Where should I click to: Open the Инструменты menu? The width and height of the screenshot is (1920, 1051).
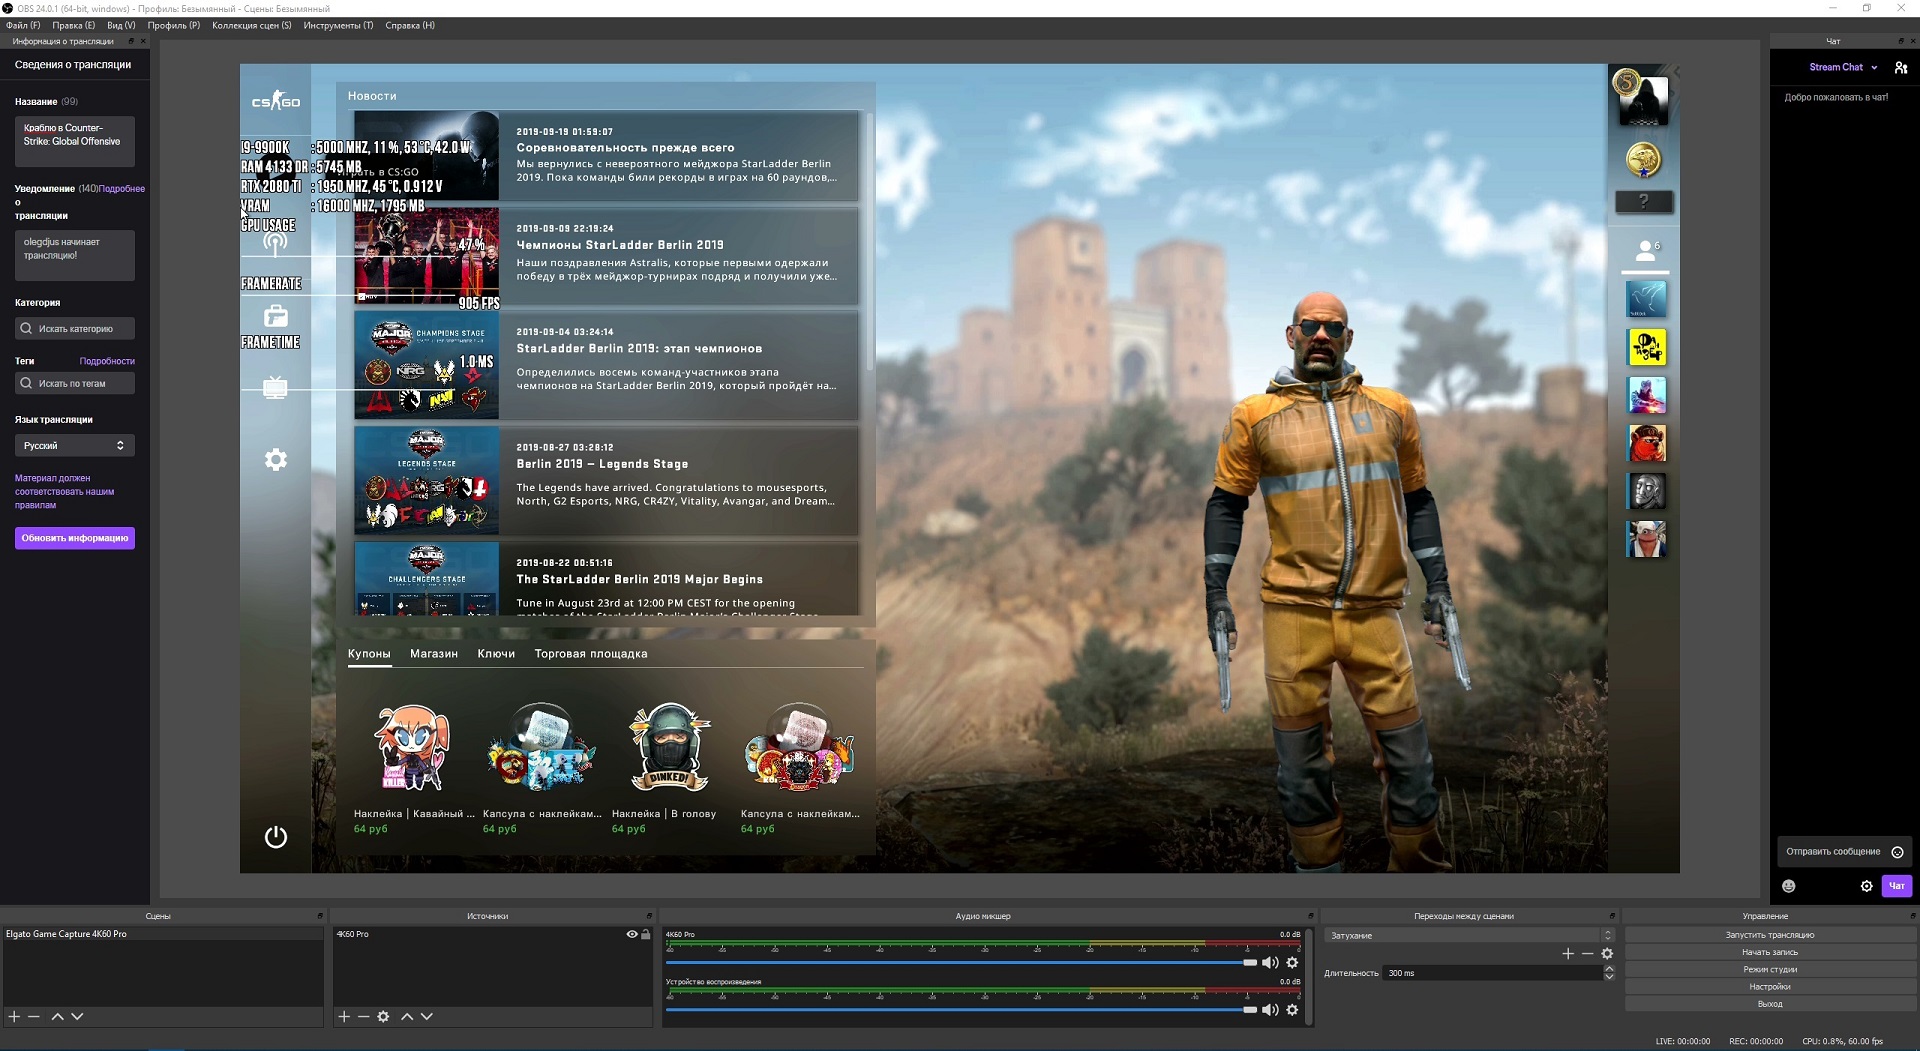[x=338, y=25]
